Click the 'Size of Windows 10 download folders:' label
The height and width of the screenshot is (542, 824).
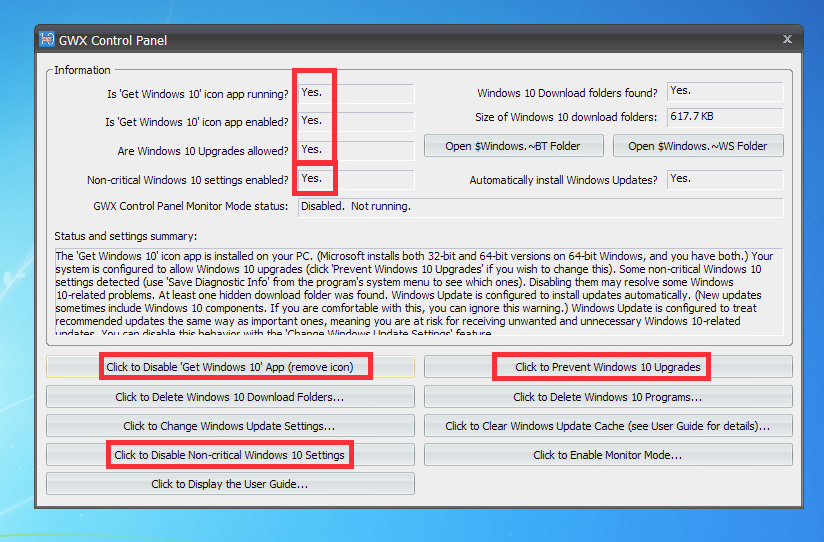pyautogui.click(x=566, y=117)
